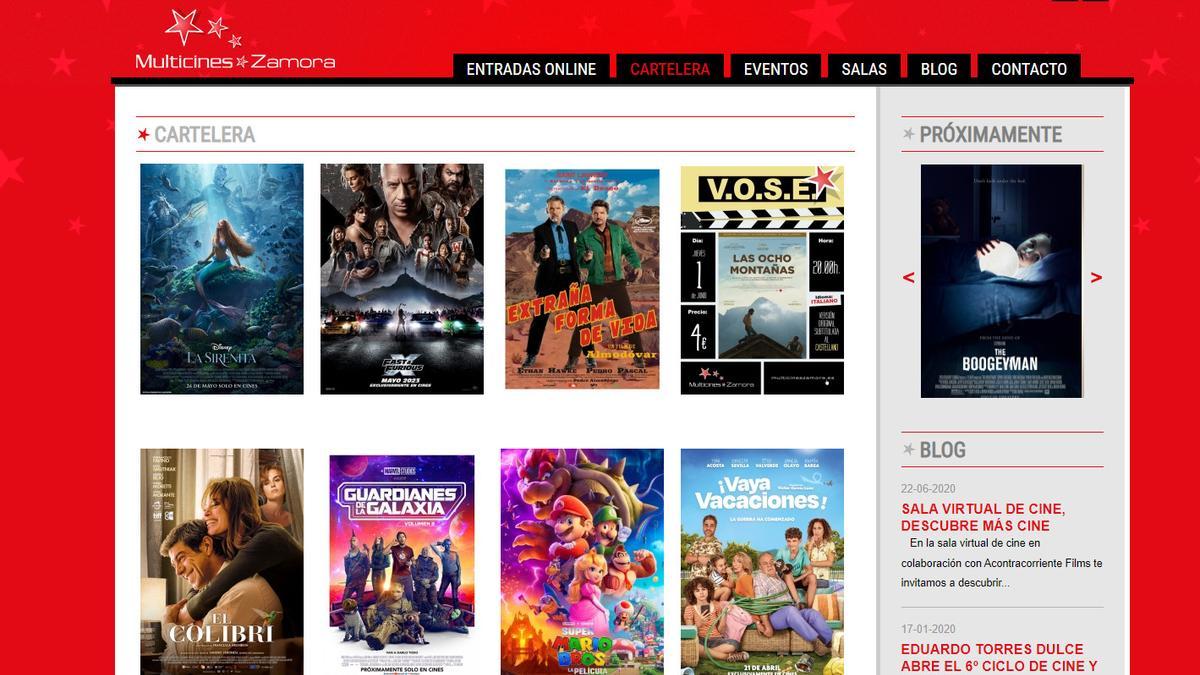The image size is (1200, 675).
Task: Navigate to the Salas page
Action: tap(864, 69)
